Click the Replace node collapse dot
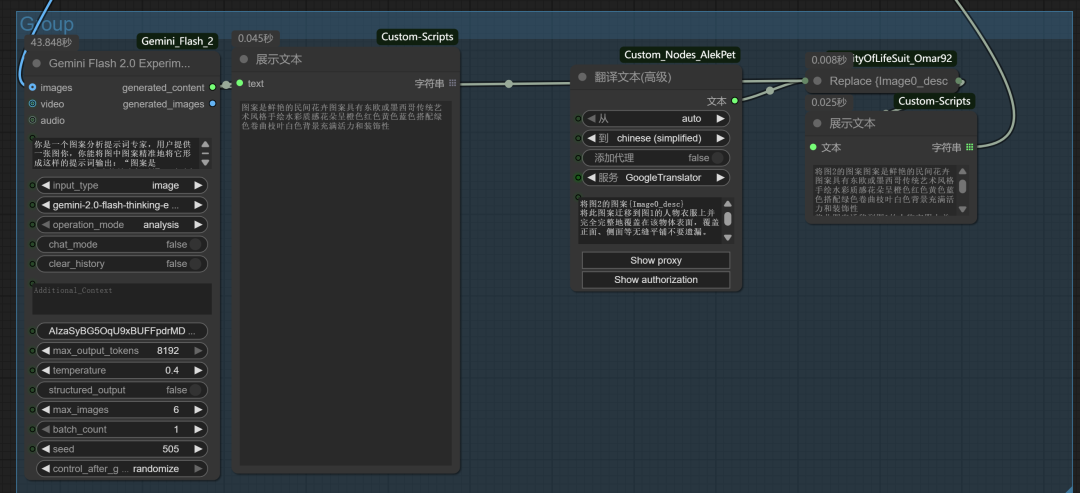 [818, 81]
